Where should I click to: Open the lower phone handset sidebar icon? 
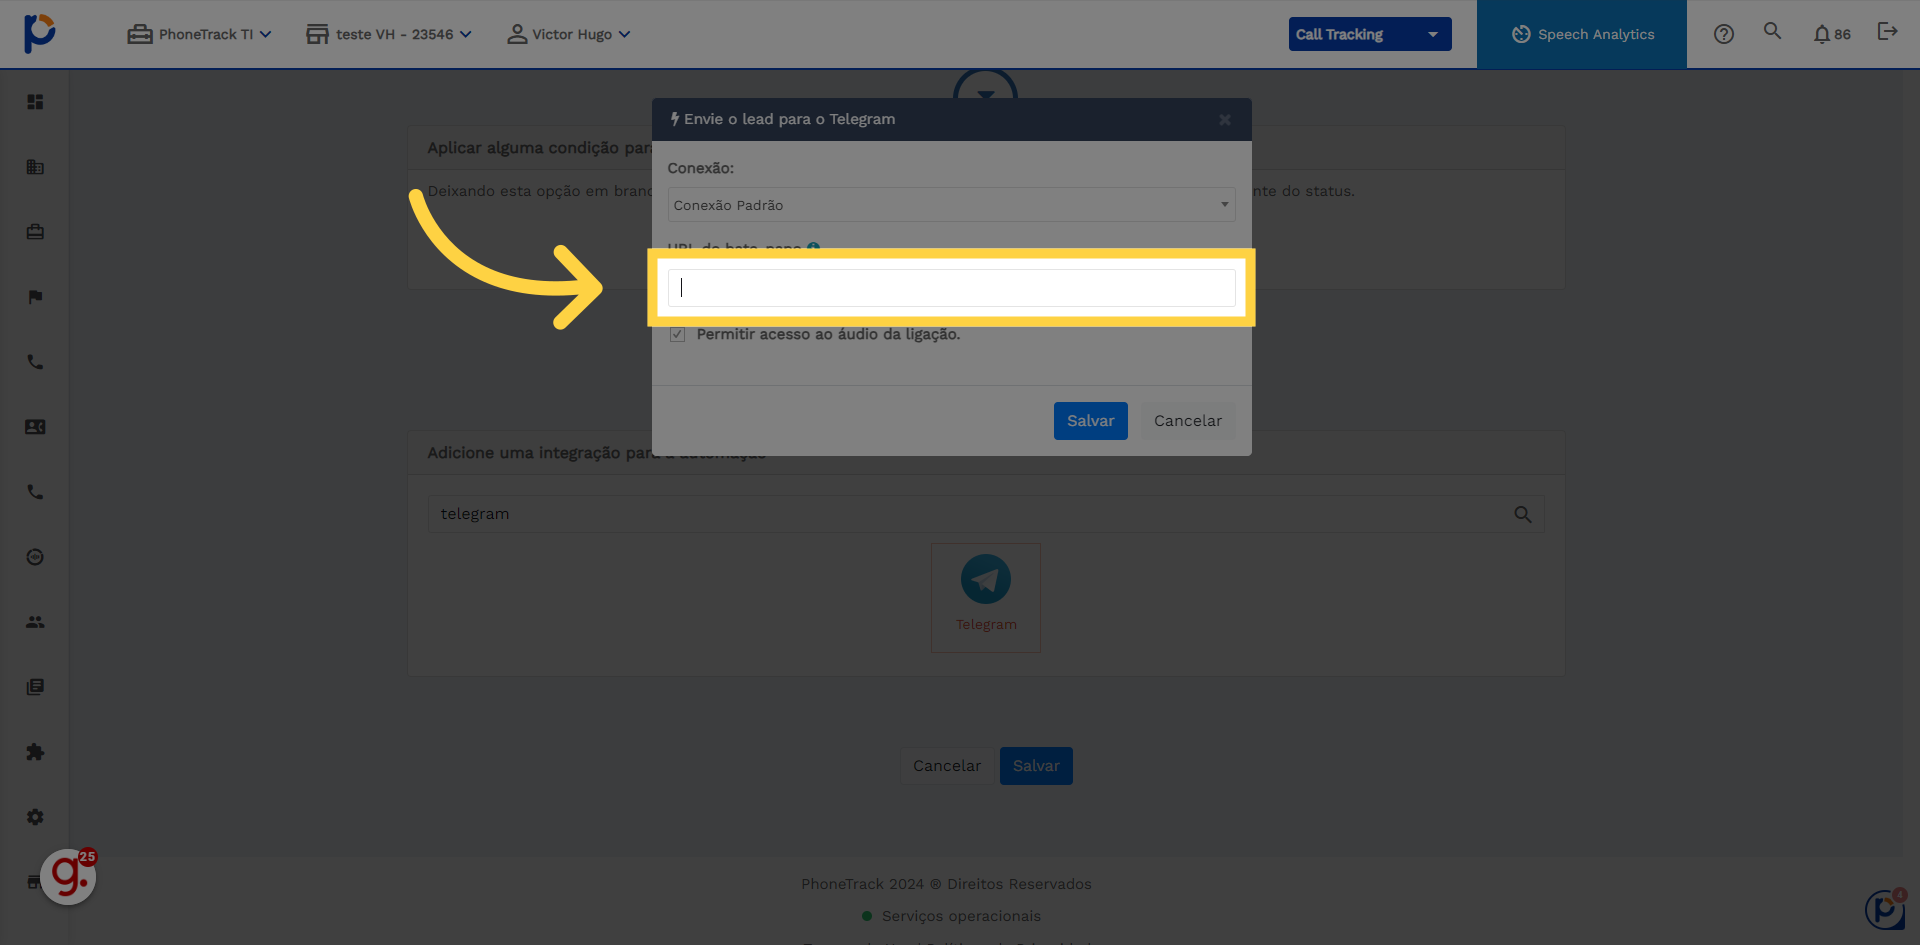[x=35, y=492]
